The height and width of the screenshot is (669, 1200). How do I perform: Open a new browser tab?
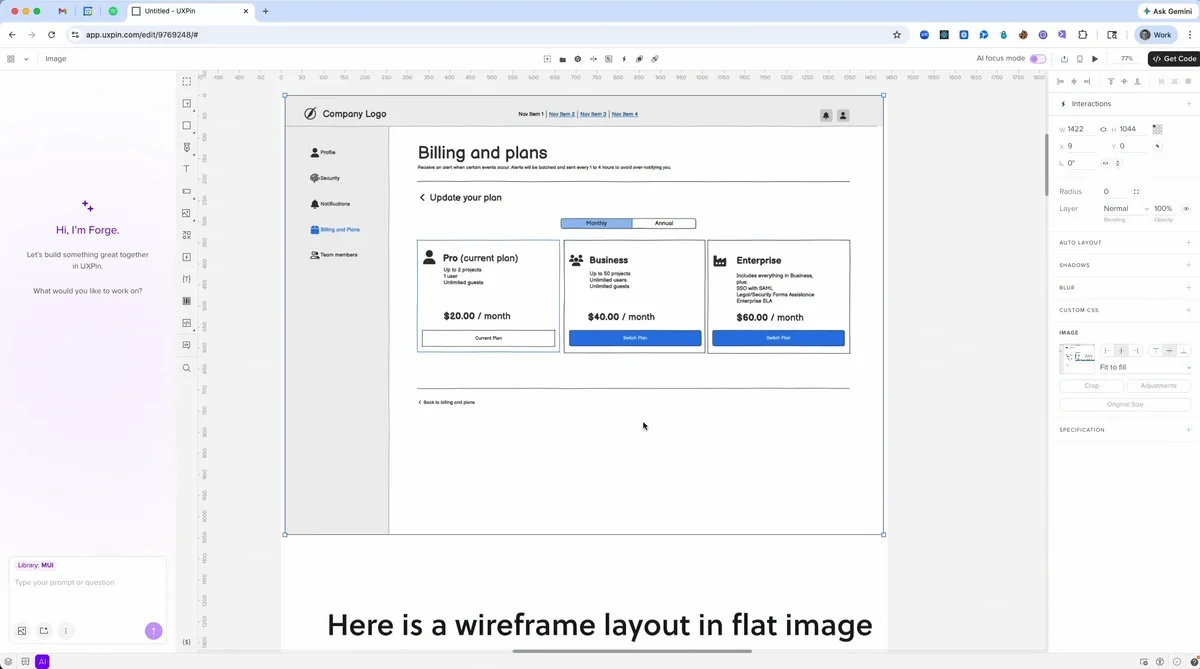265,11
